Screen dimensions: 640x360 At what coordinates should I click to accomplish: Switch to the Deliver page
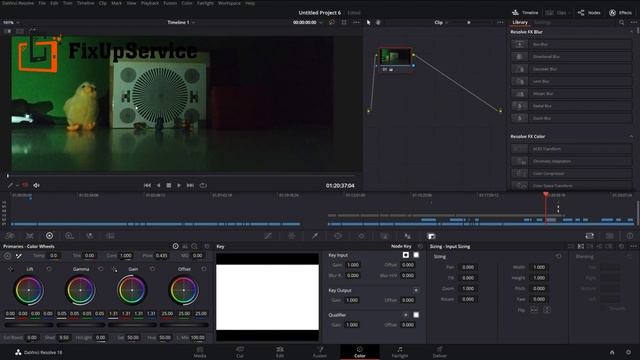pos(440,352)
